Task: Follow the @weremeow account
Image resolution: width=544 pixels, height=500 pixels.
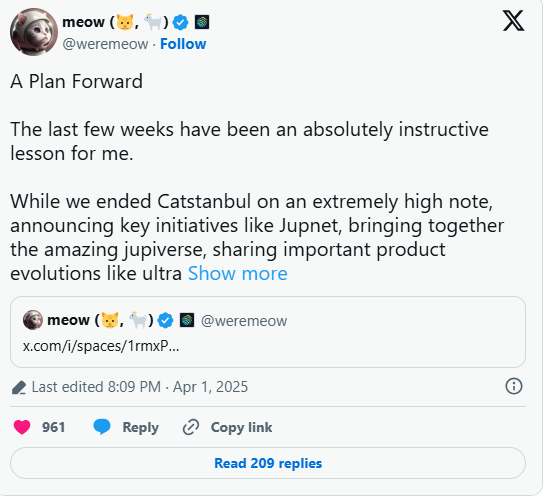Action: 183,44
